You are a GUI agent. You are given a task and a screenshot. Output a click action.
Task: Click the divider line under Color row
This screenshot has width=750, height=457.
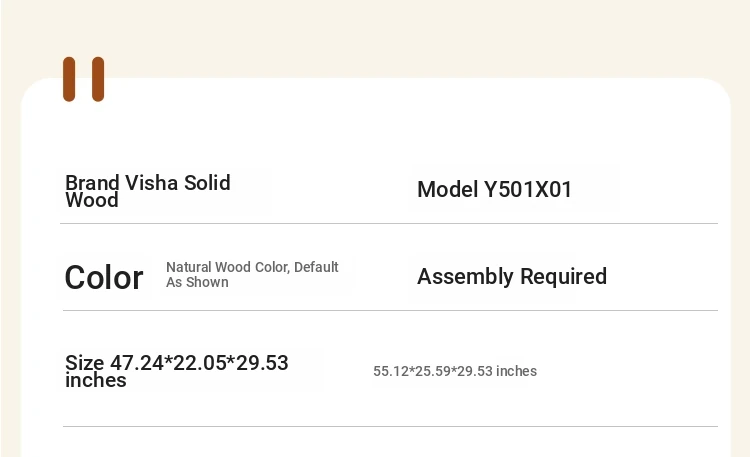[390, 311]
